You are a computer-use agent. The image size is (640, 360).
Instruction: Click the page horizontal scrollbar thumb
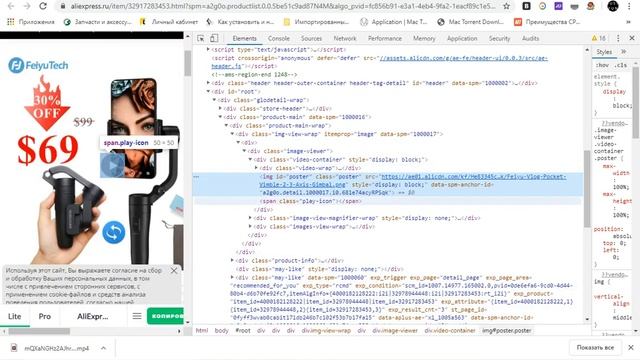[39, 331]
